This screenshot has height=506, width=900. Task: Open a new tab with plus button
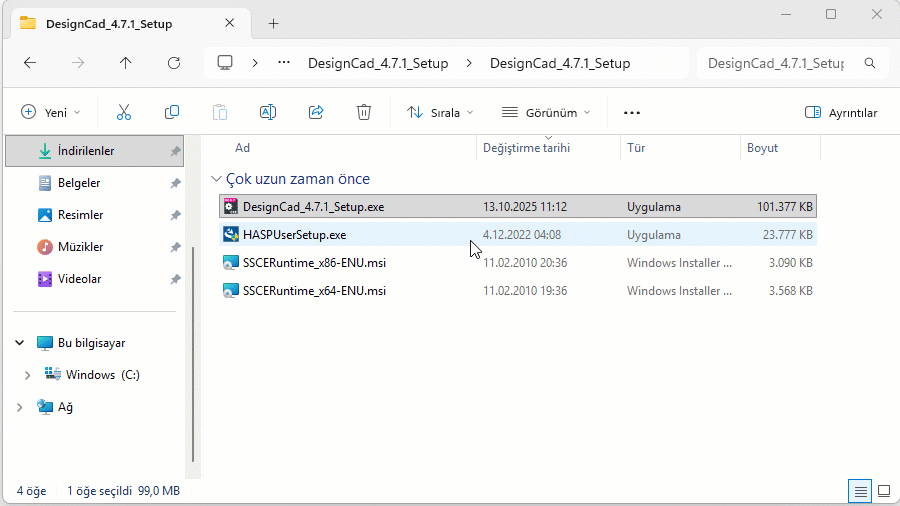273,23
